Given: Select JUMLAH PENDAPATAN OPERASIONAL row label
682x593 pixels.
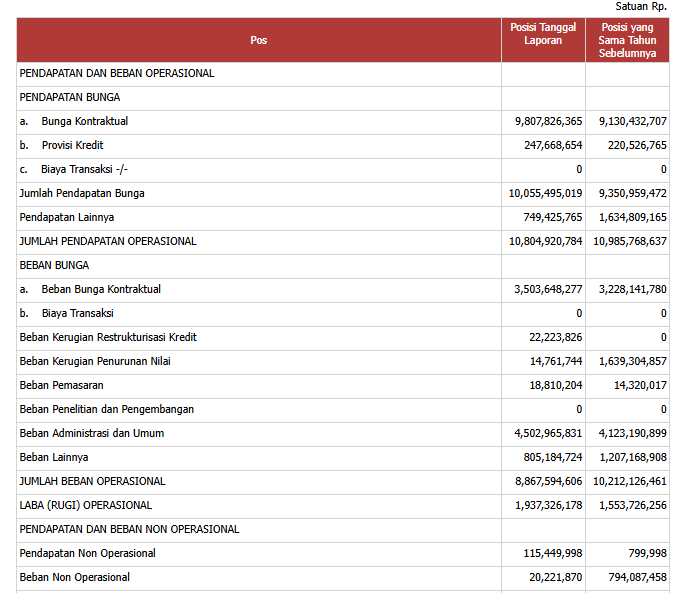Looking at the screenshot, I should point(108,241).
